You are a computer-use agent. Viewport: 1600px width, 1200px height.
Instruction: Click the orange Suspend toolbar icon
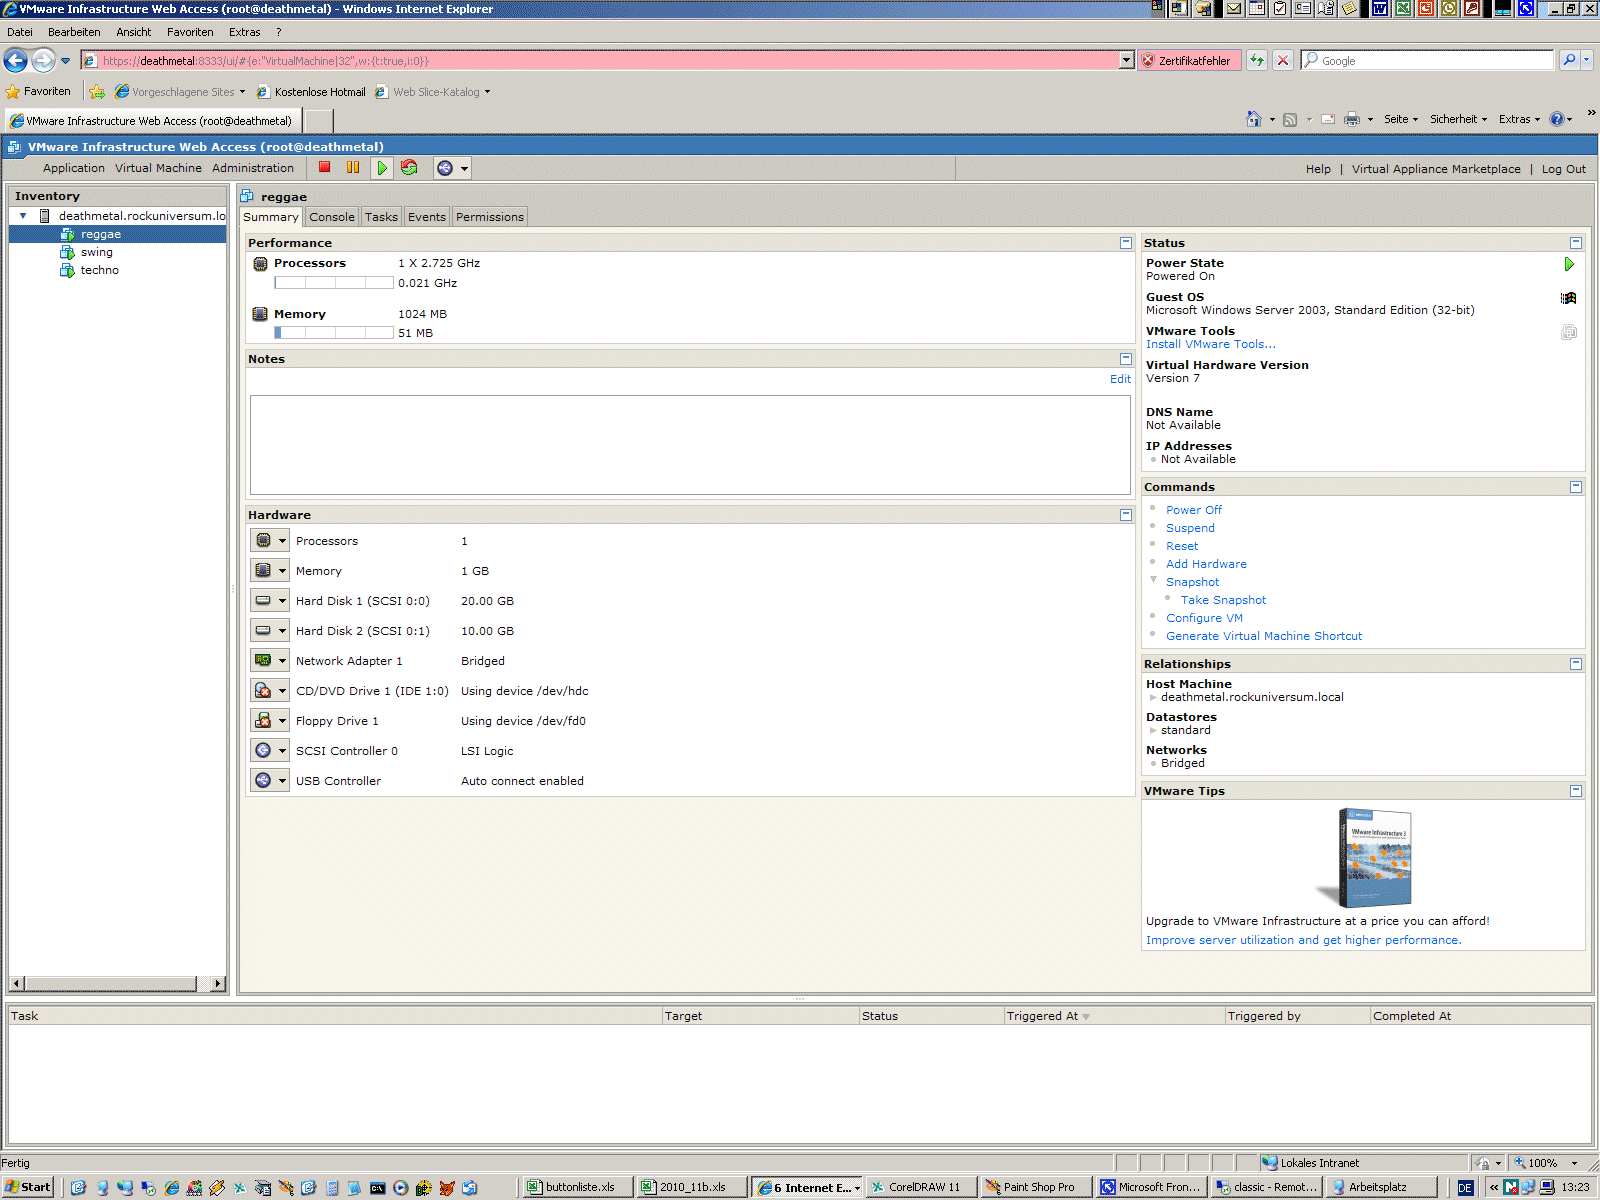[353, 168]
